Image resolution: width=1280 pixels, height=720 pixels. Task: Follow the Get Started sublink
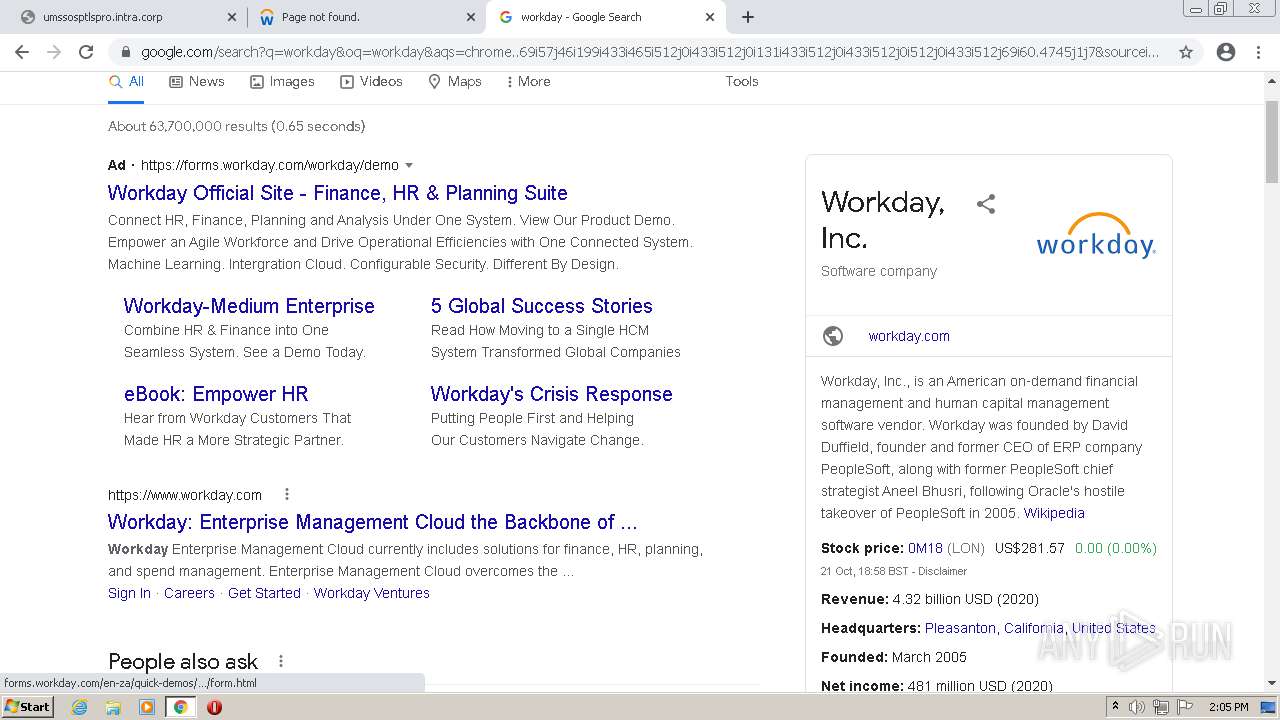pos(264,593)
